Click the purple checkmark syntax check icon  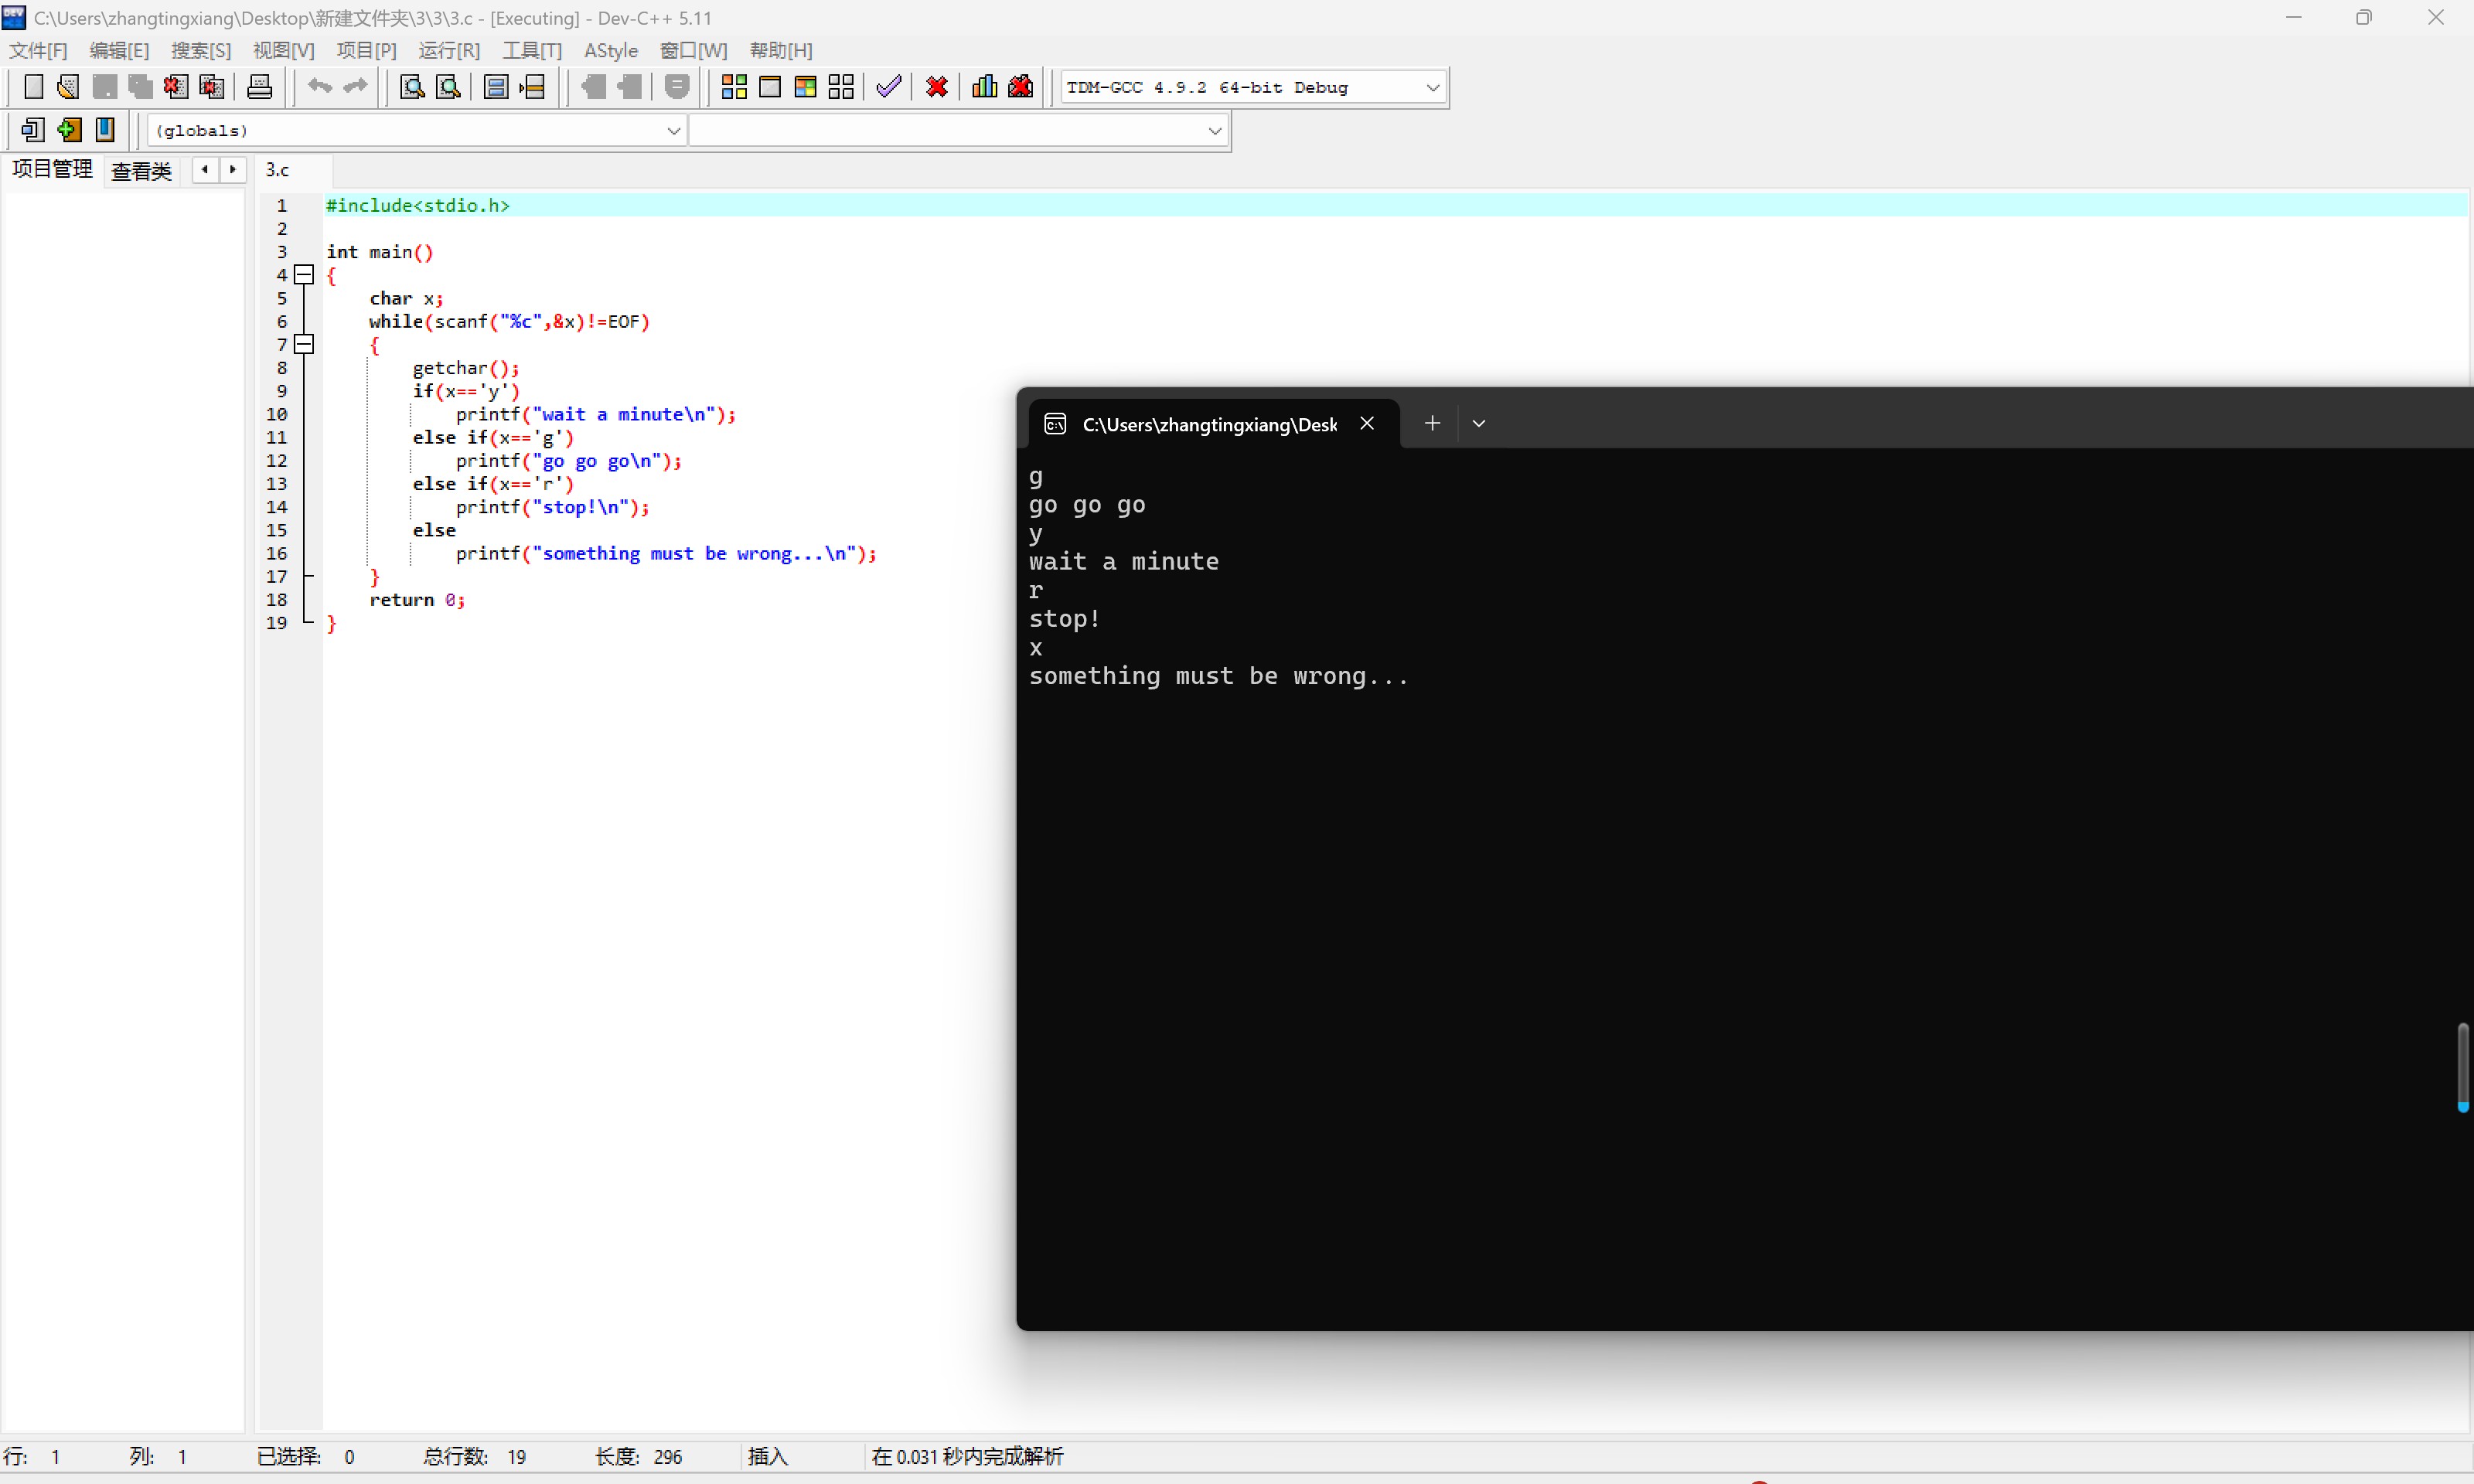click(x=888, y=87)
